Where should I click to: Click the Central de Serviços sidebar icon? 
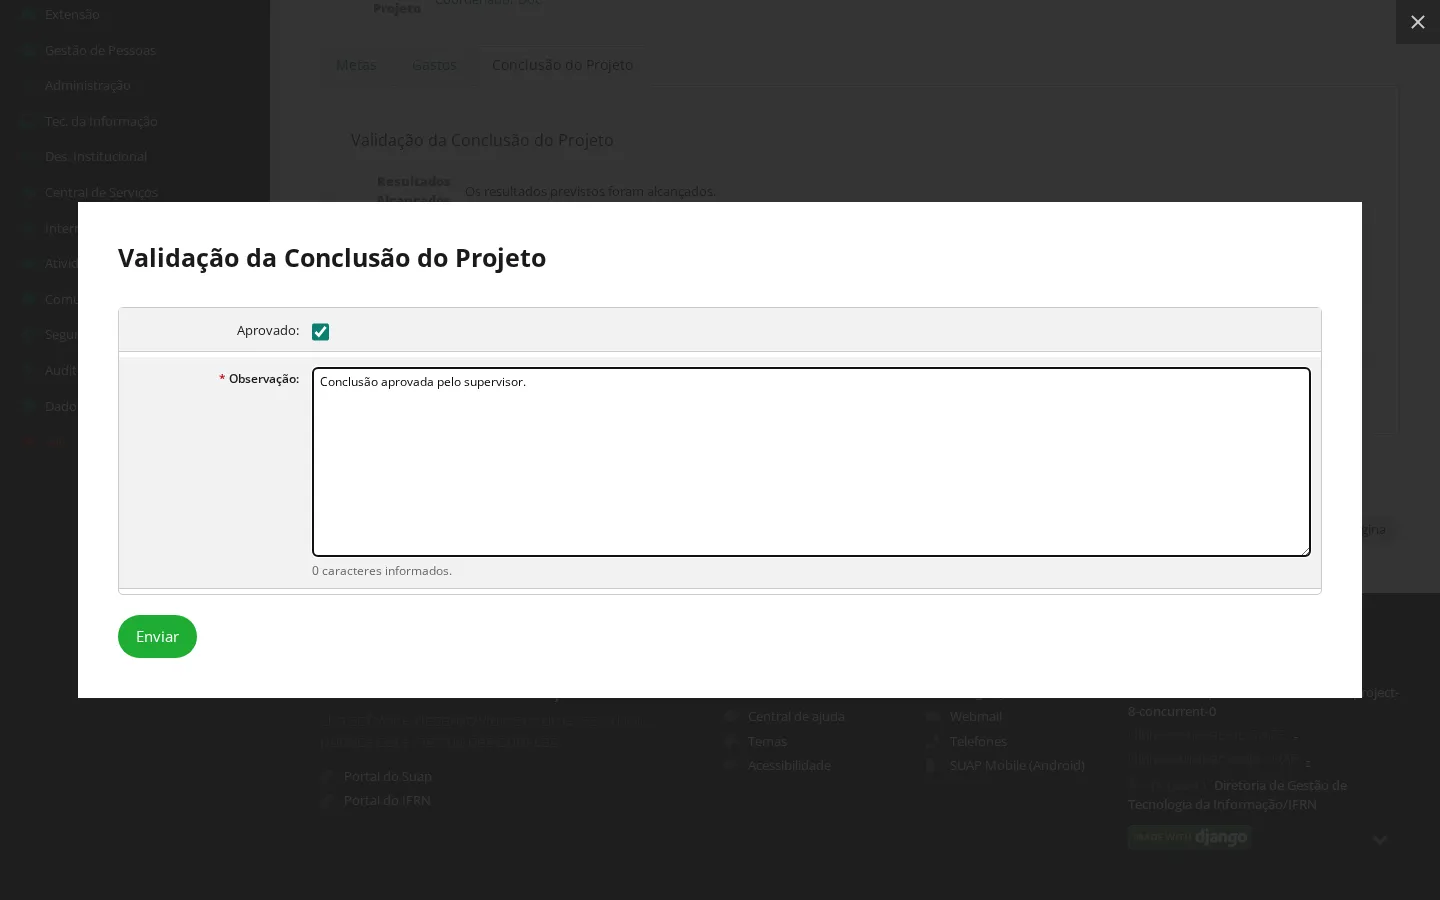[x=27, y=193]
